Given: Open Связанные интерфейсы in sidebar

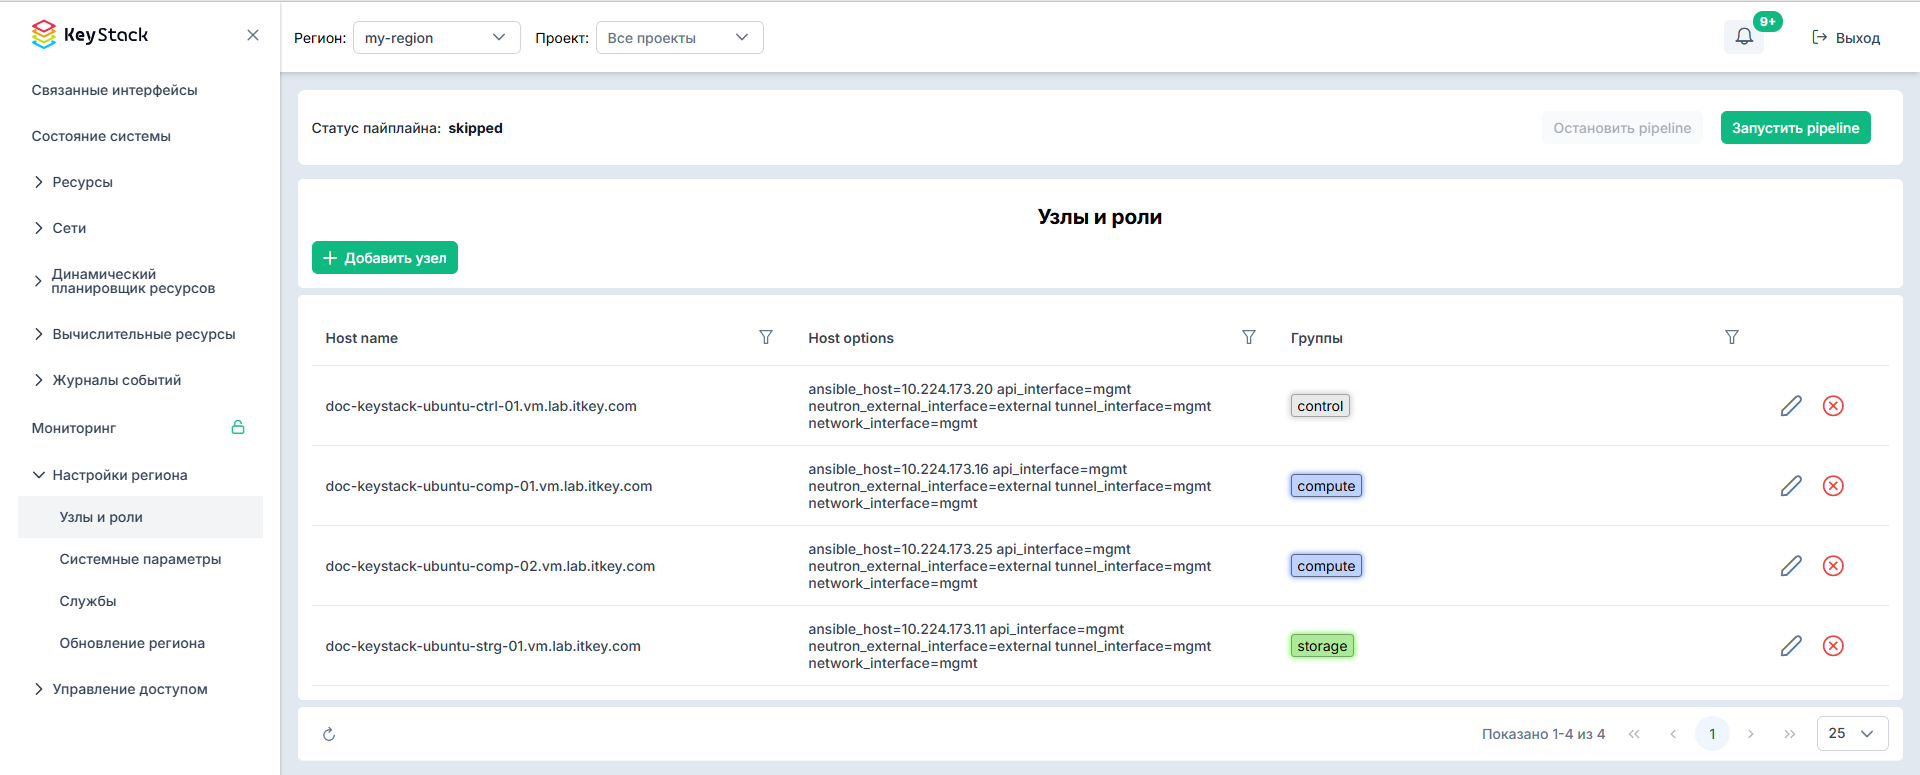Looking at the screenshot, I should tap(114, 90).
